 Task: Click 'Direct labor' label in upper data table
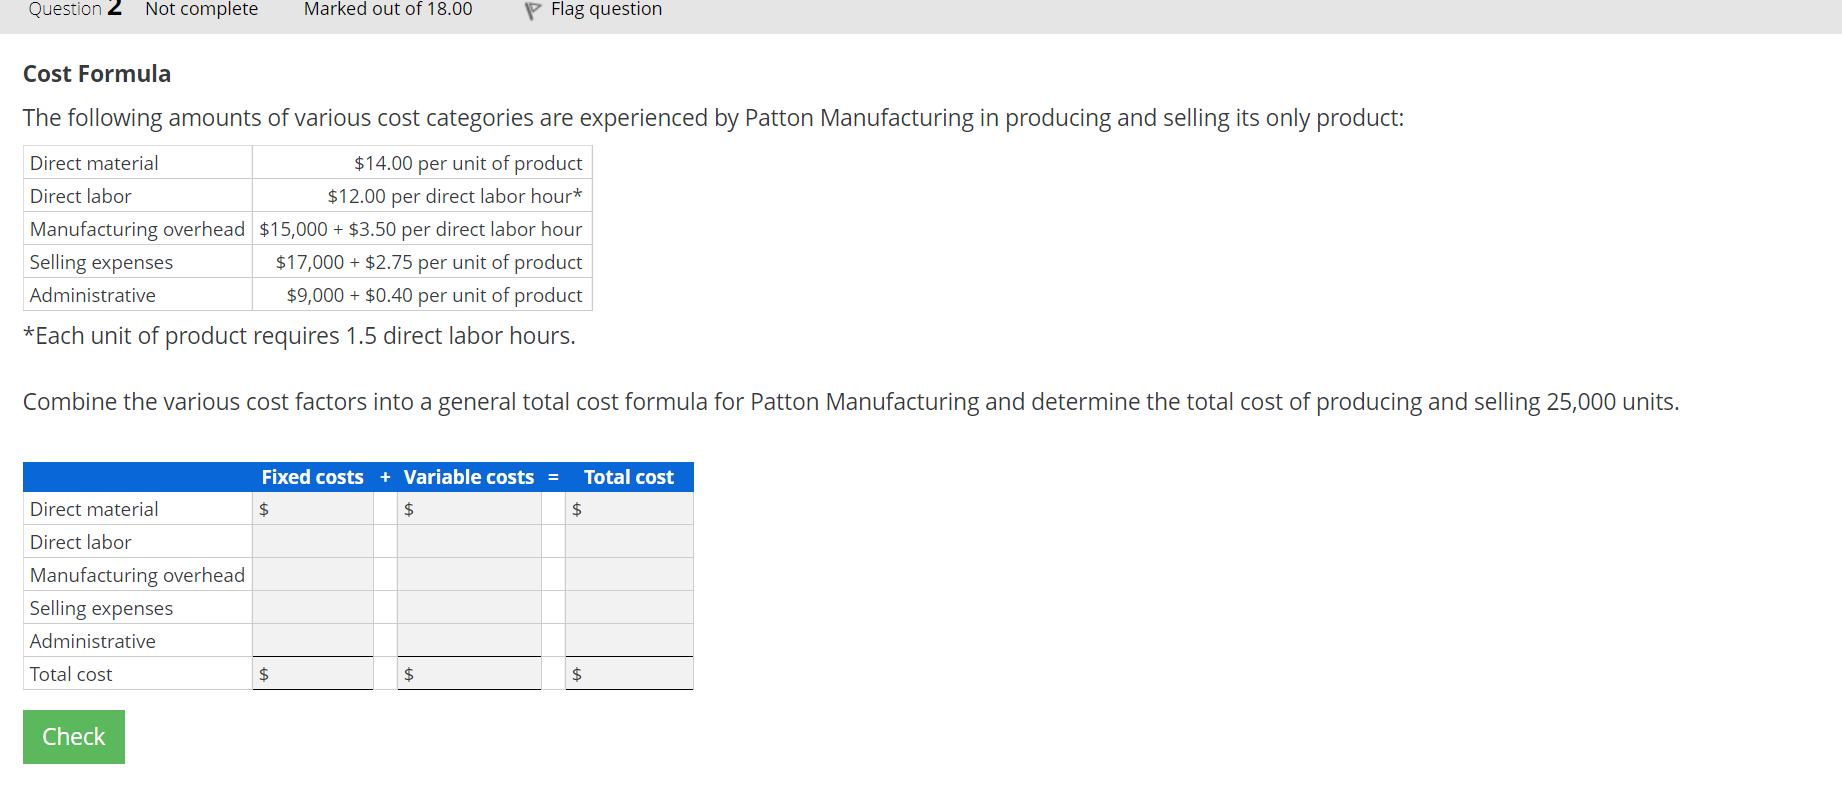81,196
